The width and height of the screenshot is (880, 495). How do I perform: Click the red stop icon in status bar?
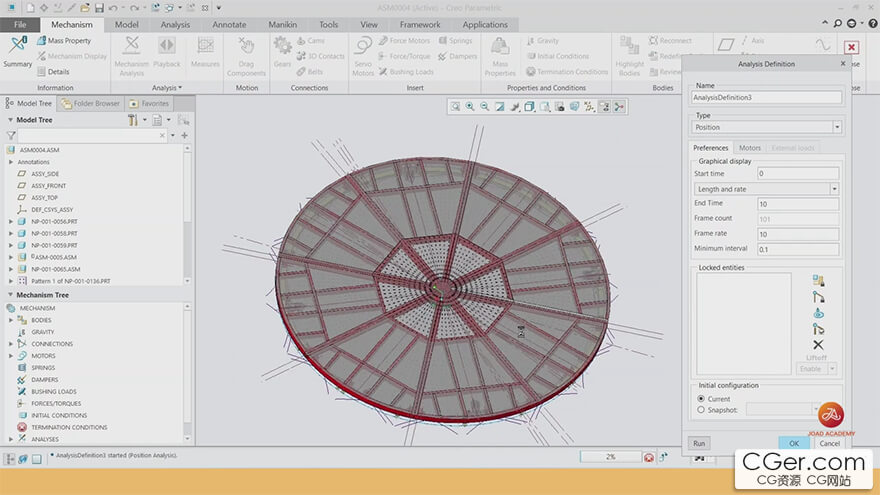pyautogui.click(x=649, y=457)
